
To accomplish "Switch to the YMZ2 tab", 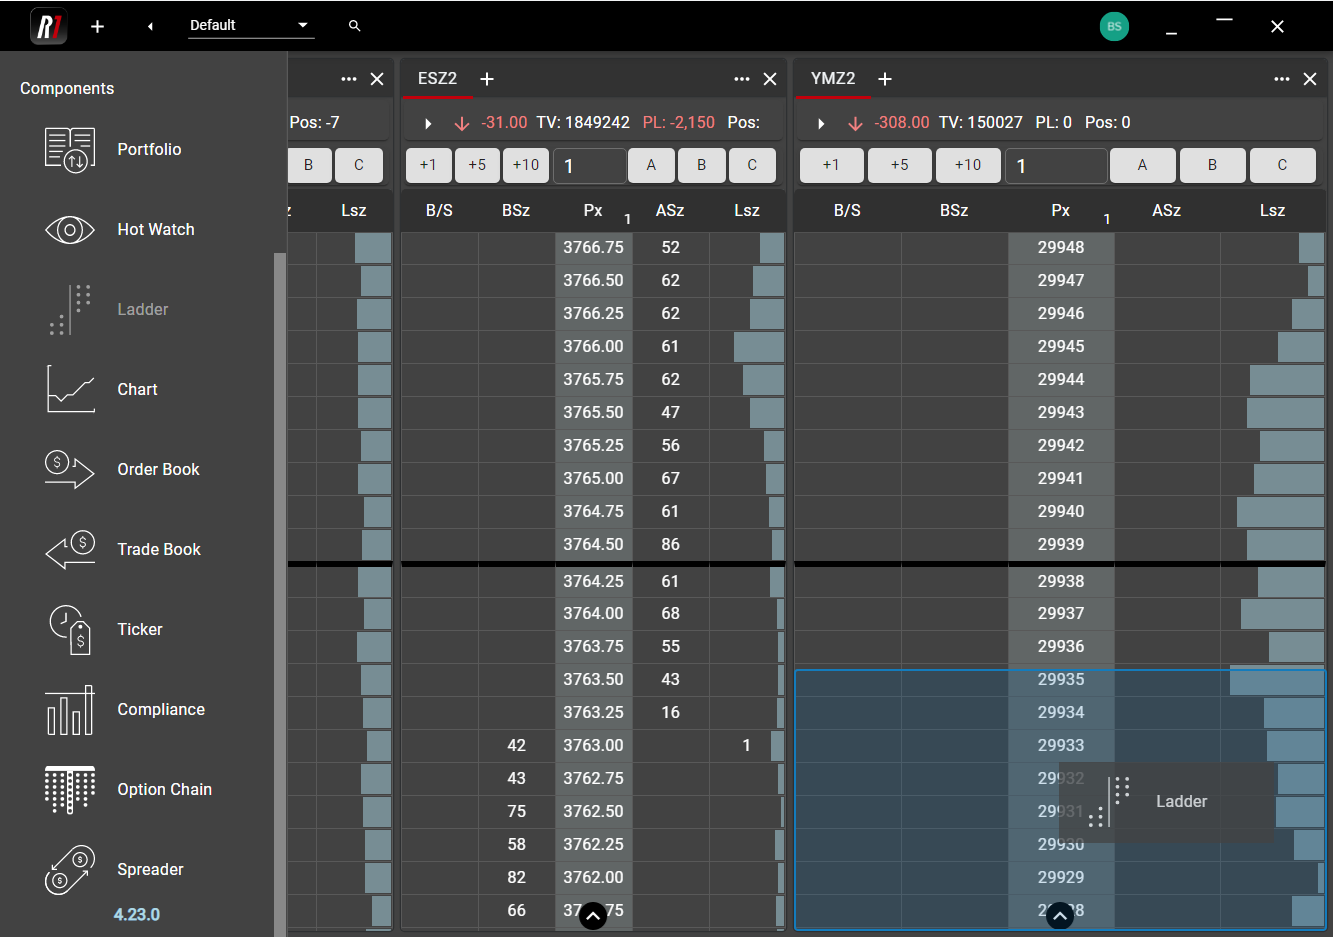I will point(832,79).
